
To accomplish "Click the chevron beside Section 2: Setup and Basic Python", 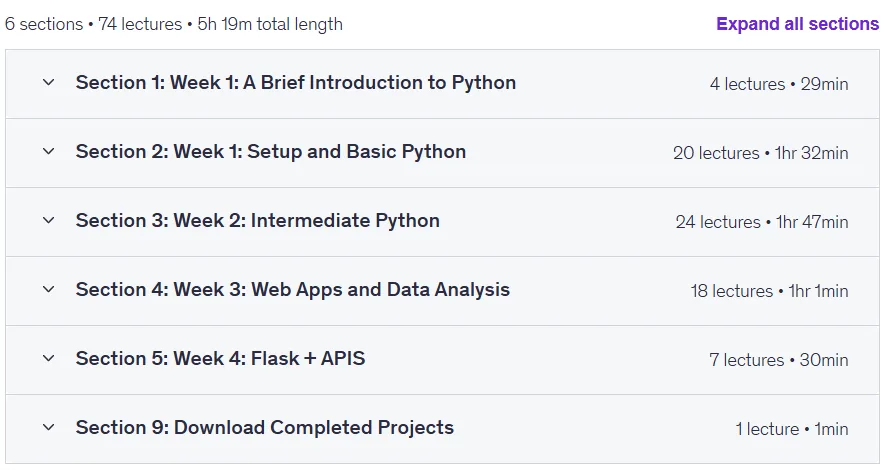I will [x=49, y=151].
